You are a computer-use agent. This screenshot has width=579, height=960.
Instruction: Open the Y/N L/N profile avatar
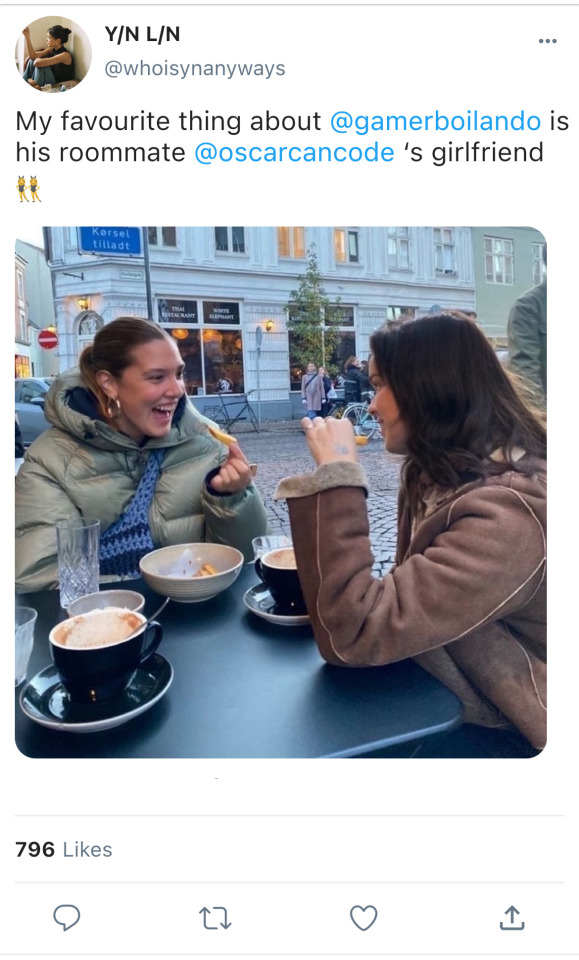coord(53,54)
